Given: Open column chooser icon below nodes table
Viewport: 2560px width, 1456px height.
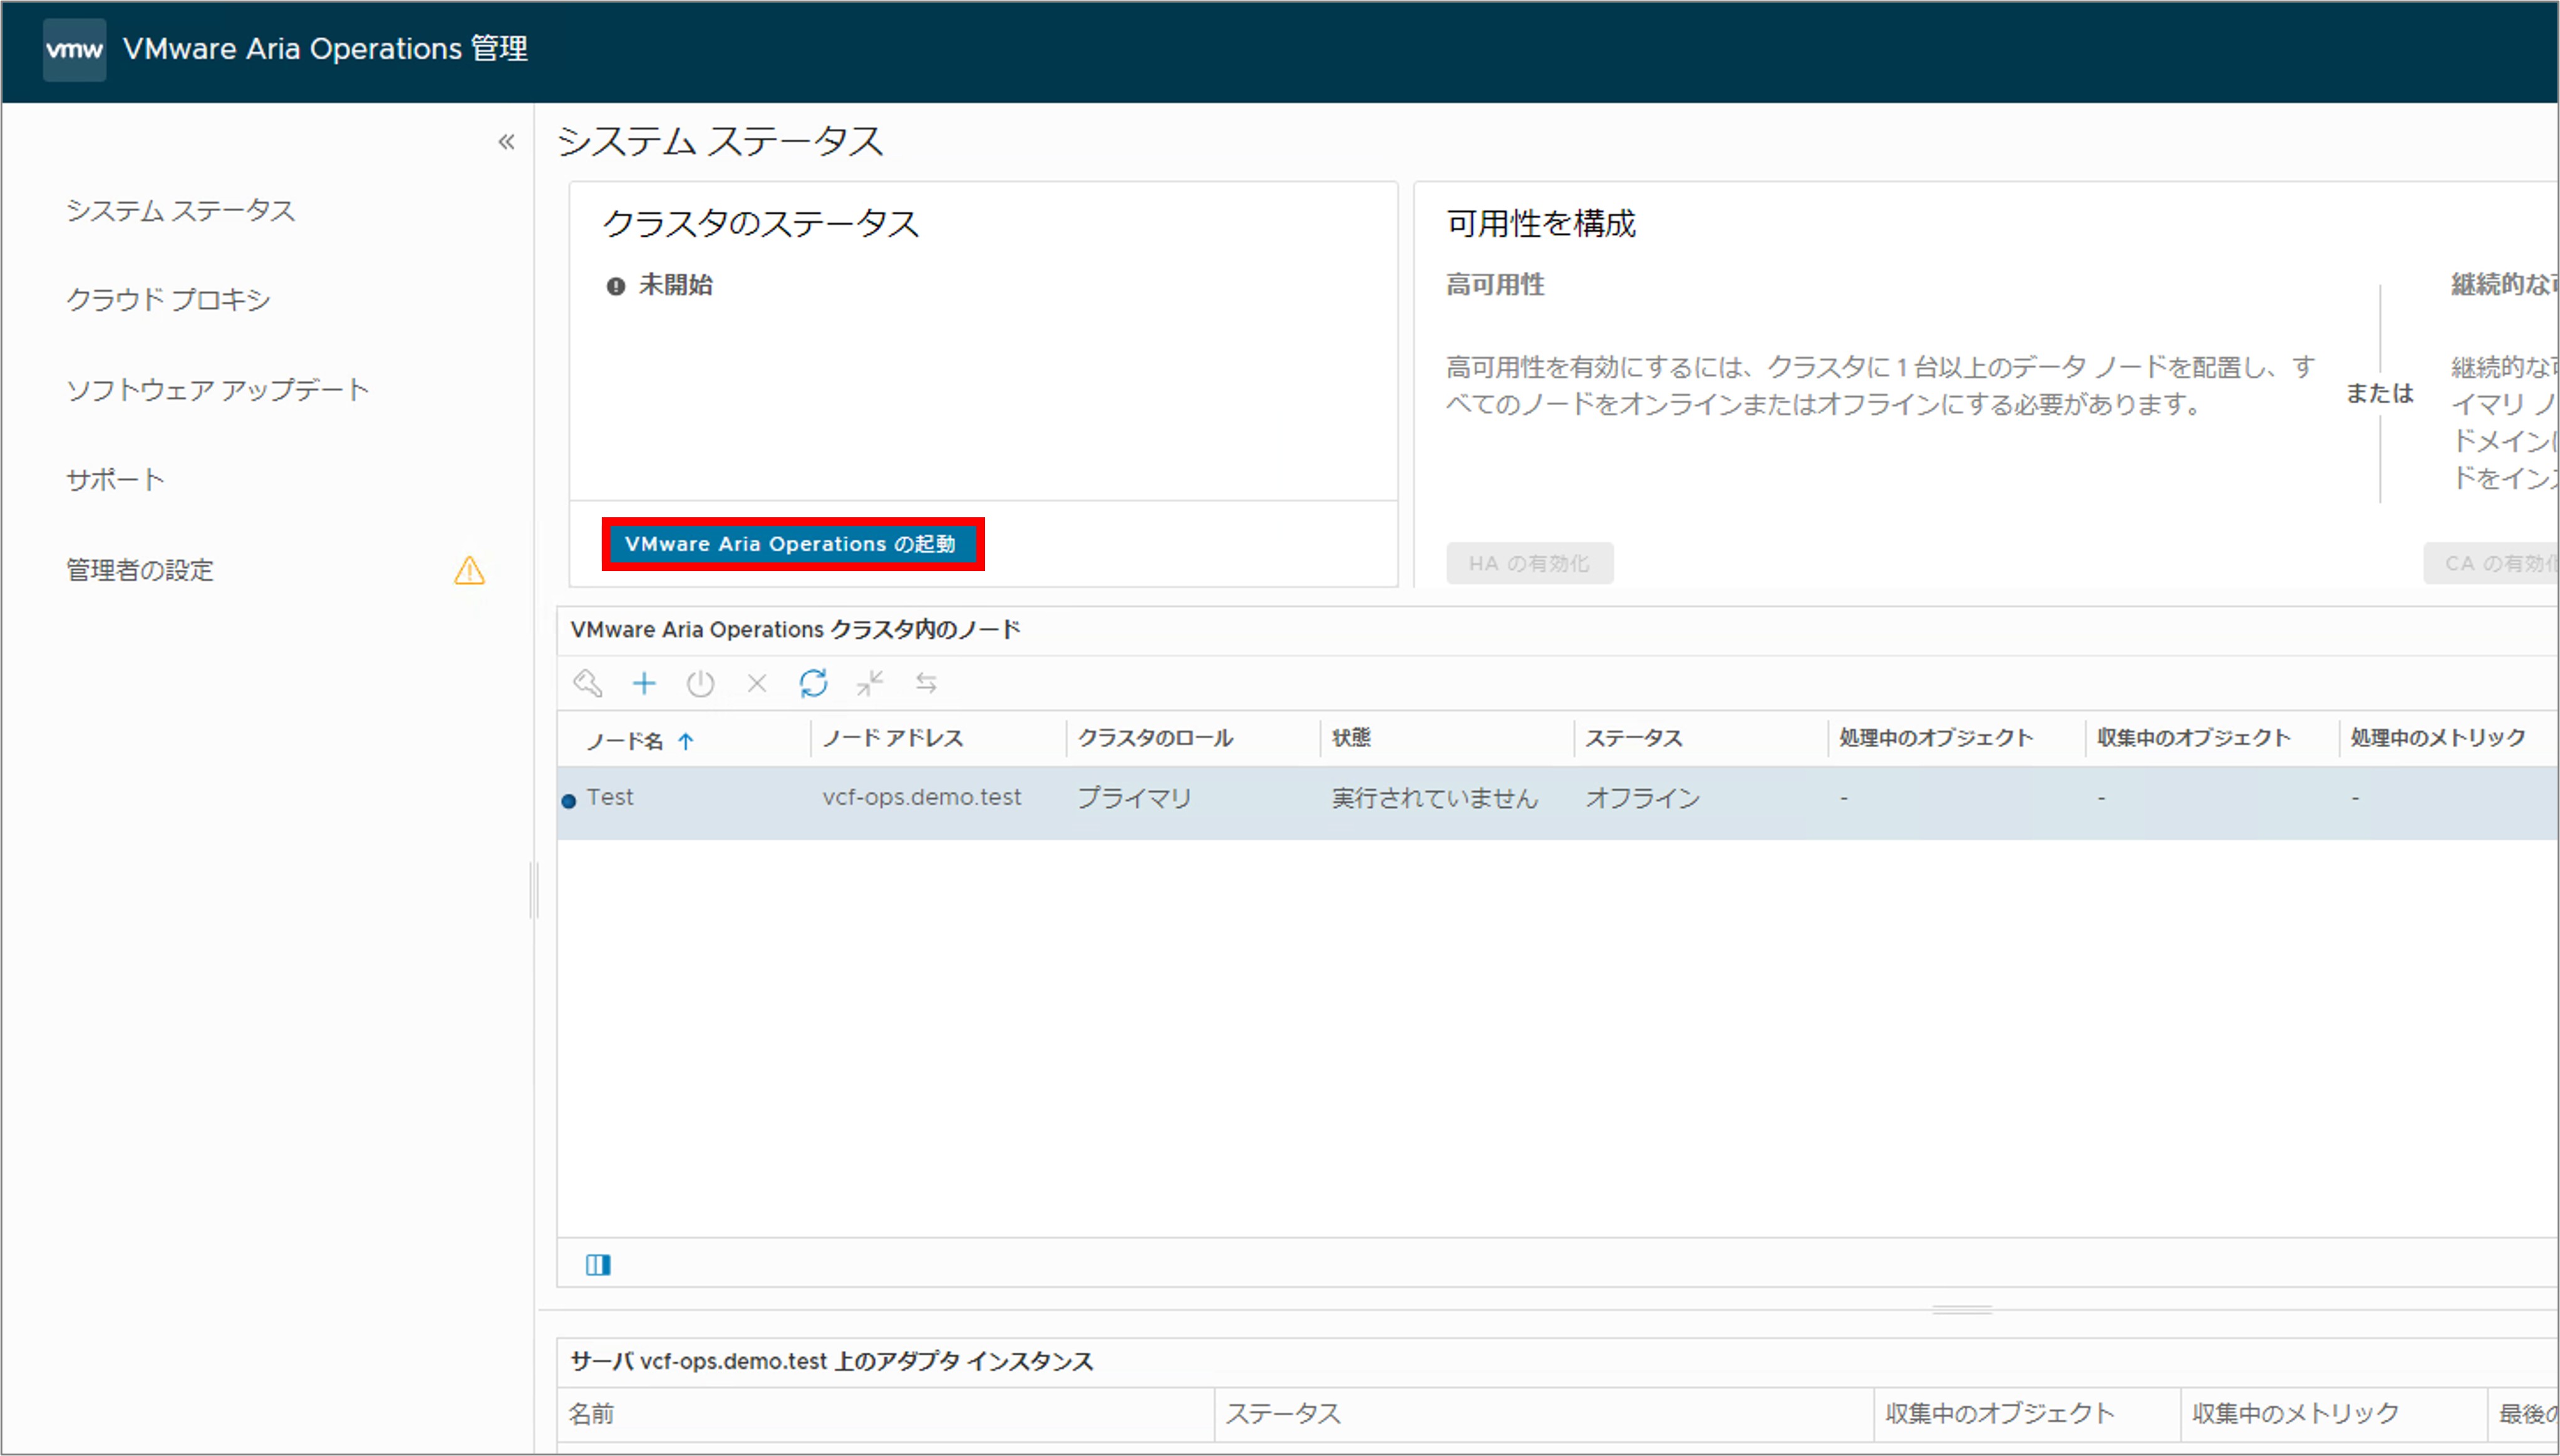Looking at the screenshot, I should [x=598, y=1264].
